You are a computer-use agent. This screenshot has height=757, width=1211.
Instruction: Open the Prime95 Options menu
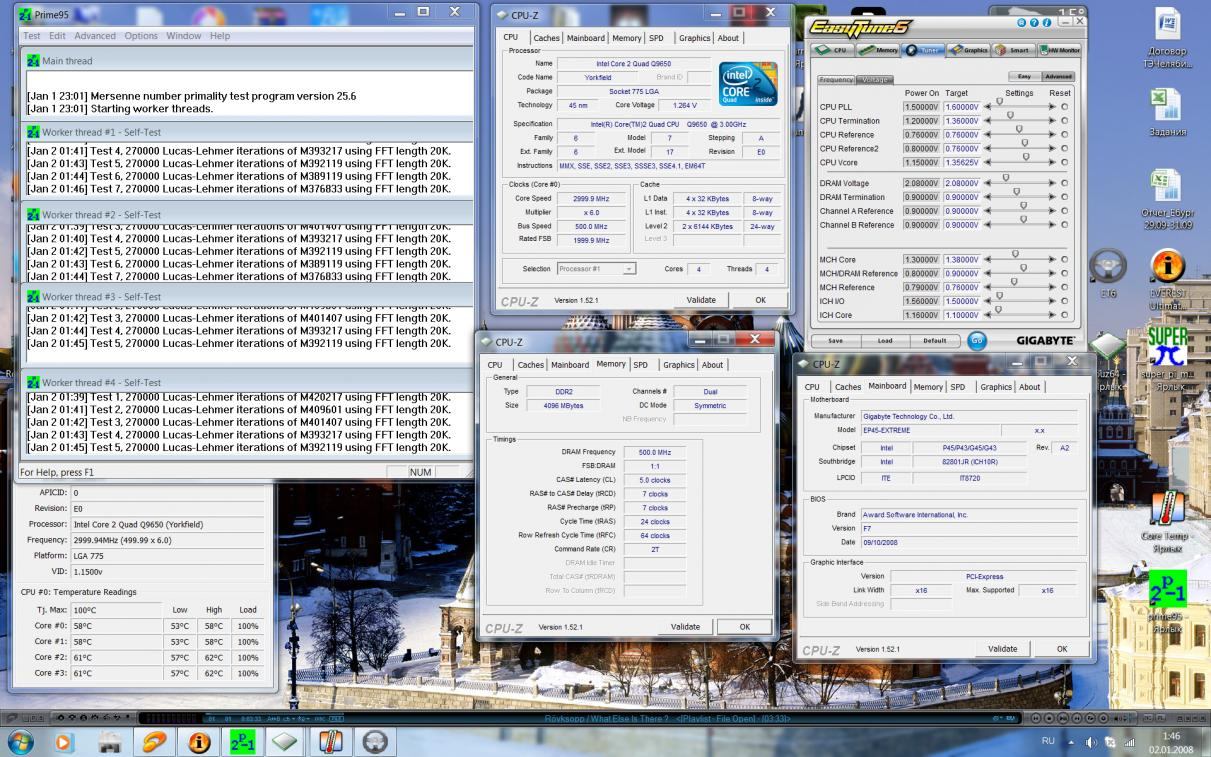click(x=141, y=36)
